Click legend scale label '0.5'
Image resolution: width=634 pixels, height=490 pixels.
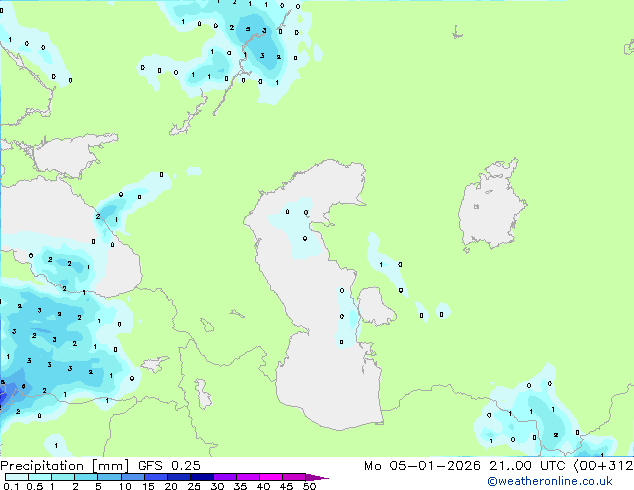pyautogui.click(x=35, y=486)
